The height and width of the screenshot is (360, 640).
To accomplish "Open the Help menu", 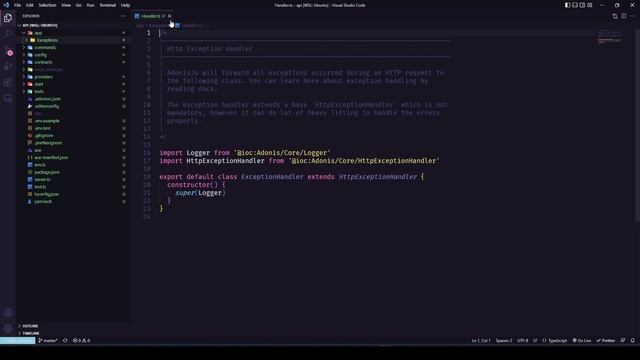I will tap(125, 5).
